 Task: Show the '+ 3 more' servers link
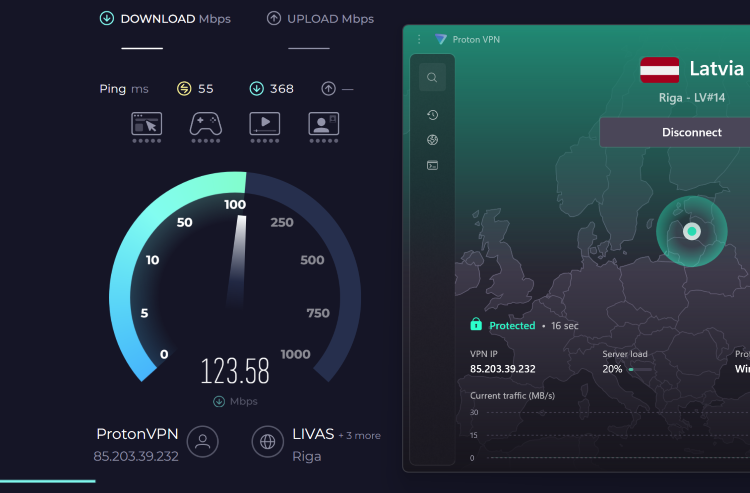360,436
